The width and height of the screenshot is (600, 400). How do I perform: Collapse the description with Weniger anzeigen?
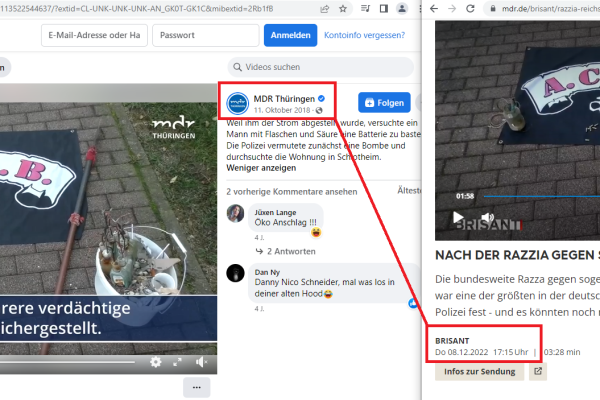[x=261, y=168]
